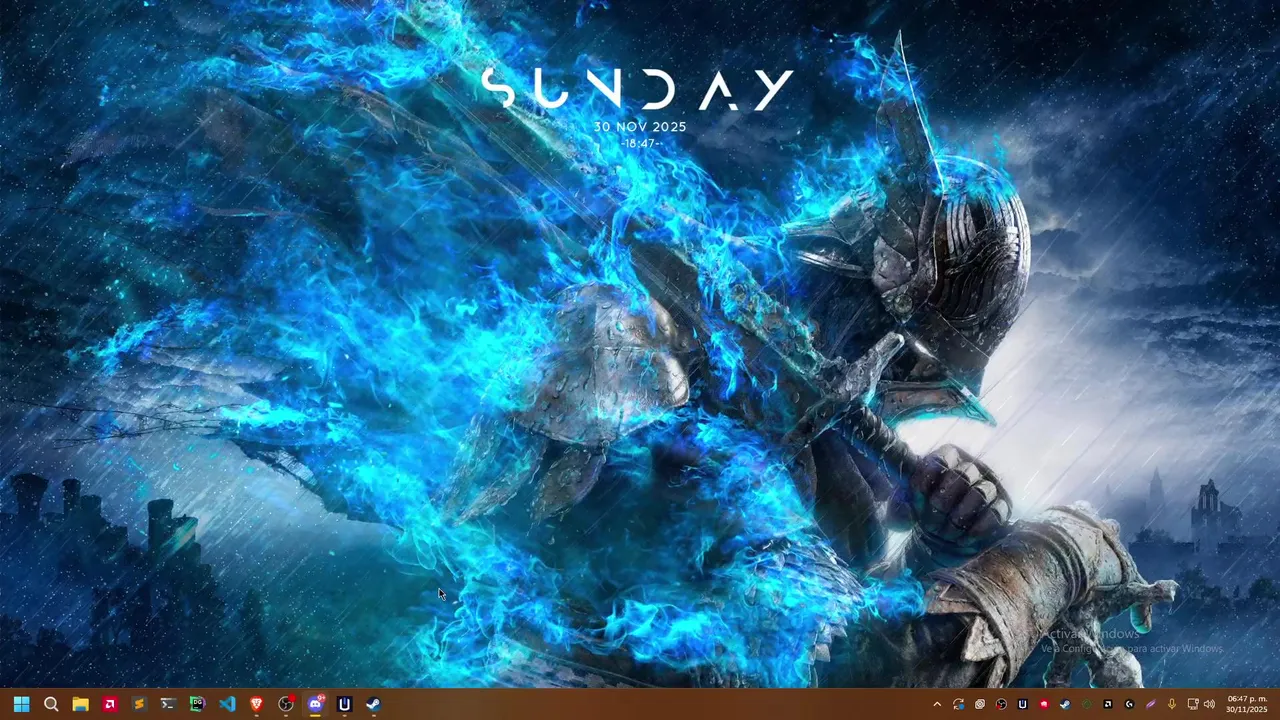The height and width of the screenshot is (720, 1280).
Task: Open the Windows Start menu
Action: (x=21, y=704)
